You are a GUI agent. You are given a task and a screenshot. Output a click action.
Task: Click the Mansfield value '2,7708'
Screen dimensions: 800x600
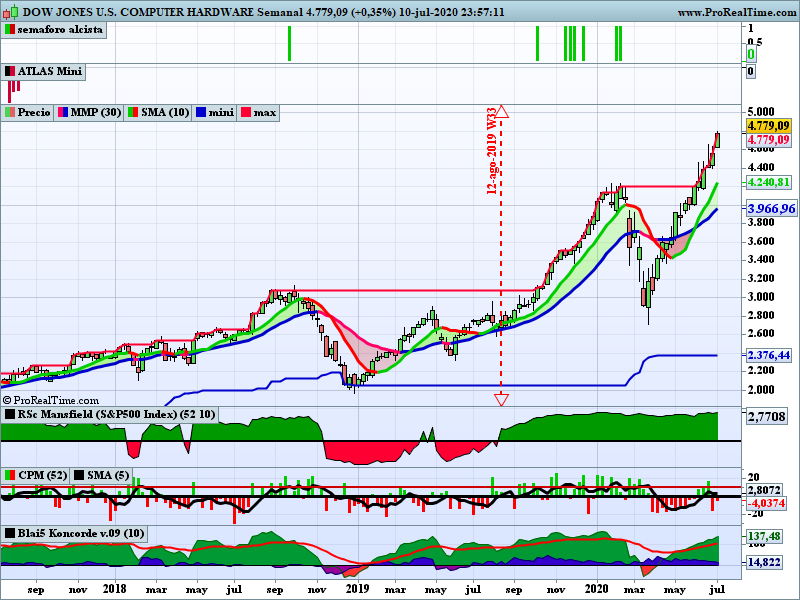[766, 417]
